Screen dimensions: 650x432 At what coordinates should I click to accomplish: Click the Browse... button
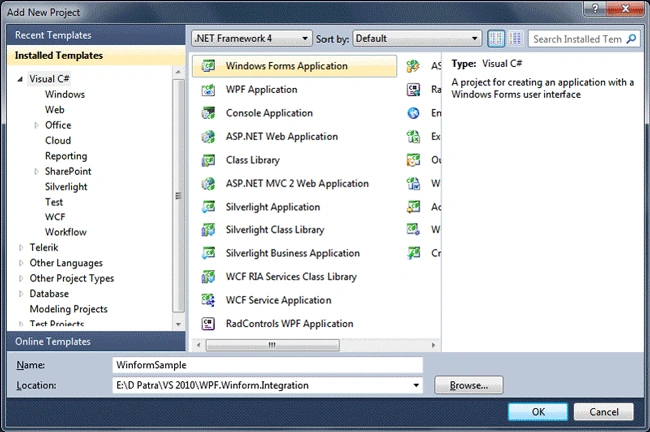[469, 385]
